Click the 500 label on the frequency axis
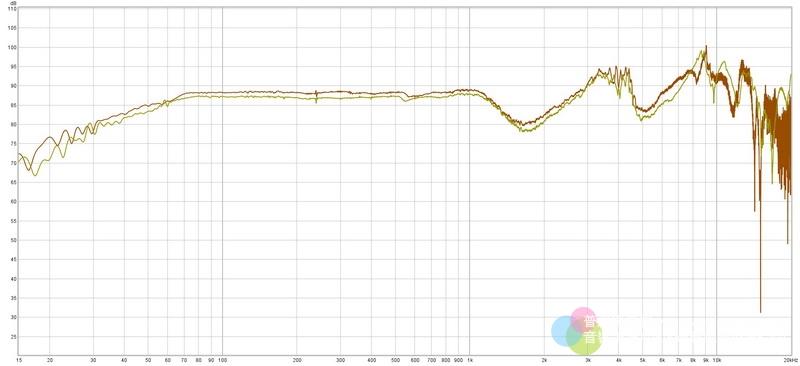Viewport: 800px width, 366px height. (x=395, y=360)
